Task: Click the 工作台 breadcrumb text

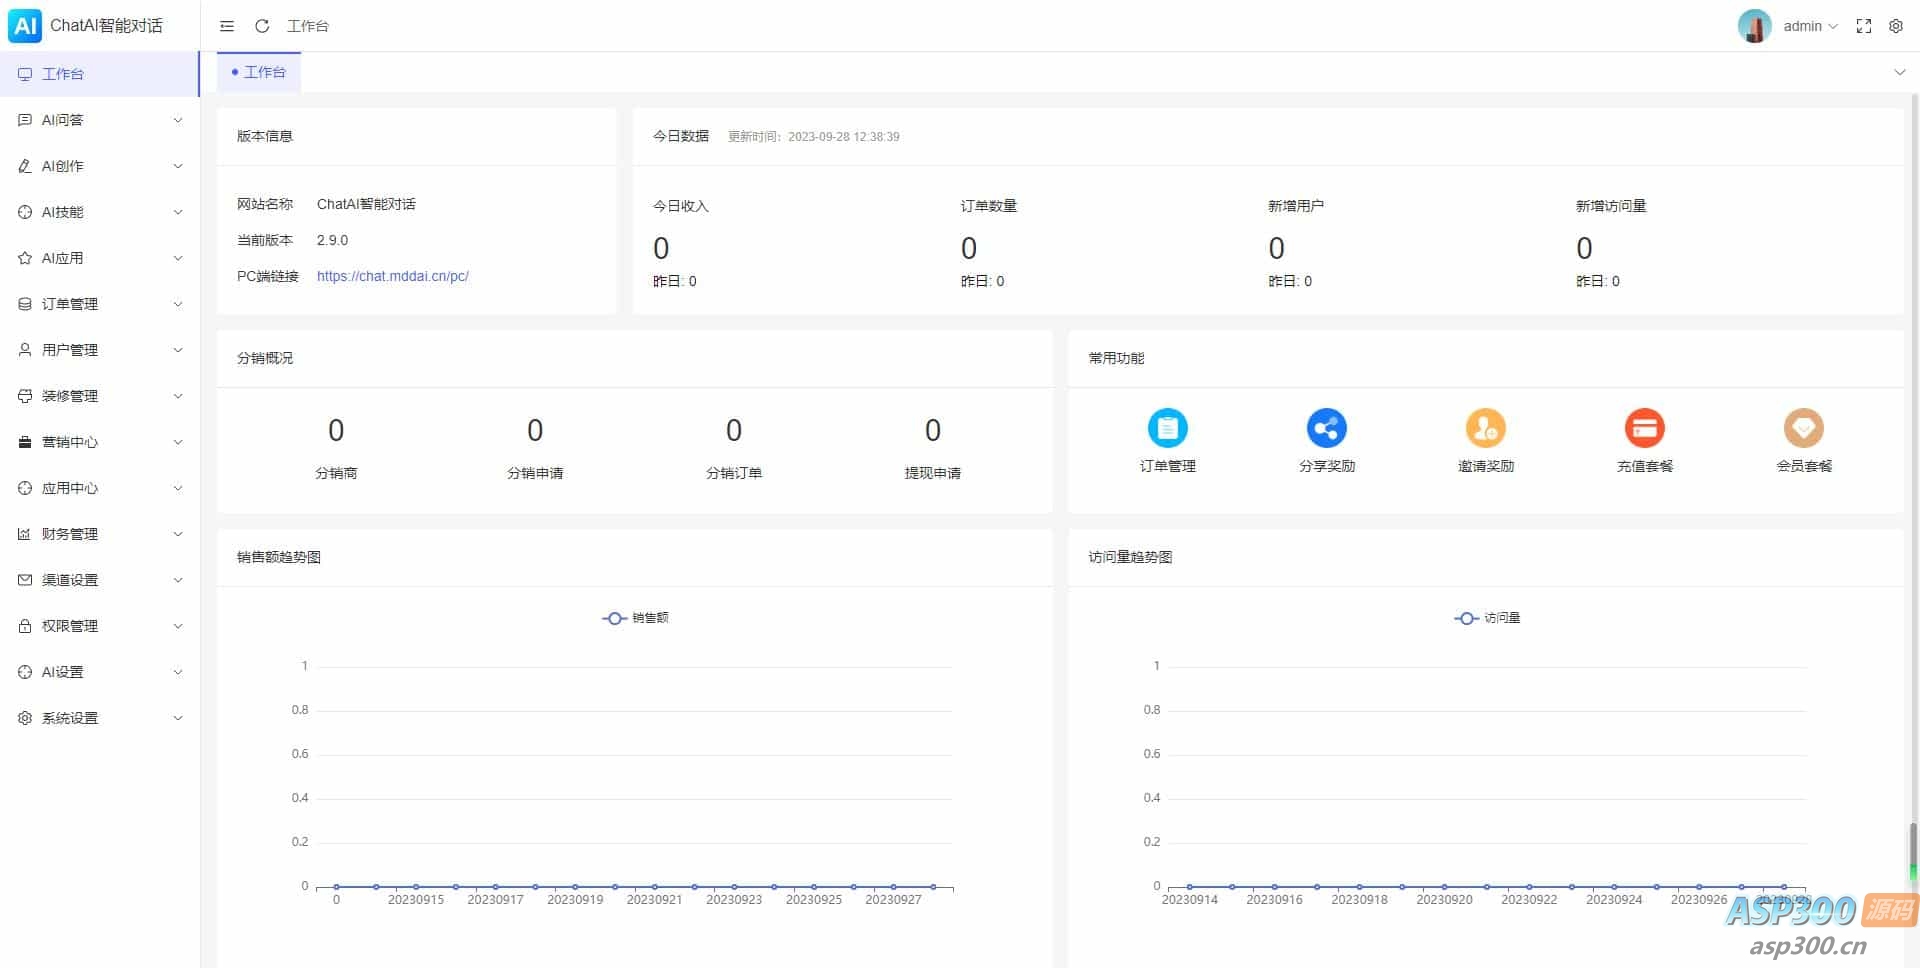Action: [x=308, y=26]
